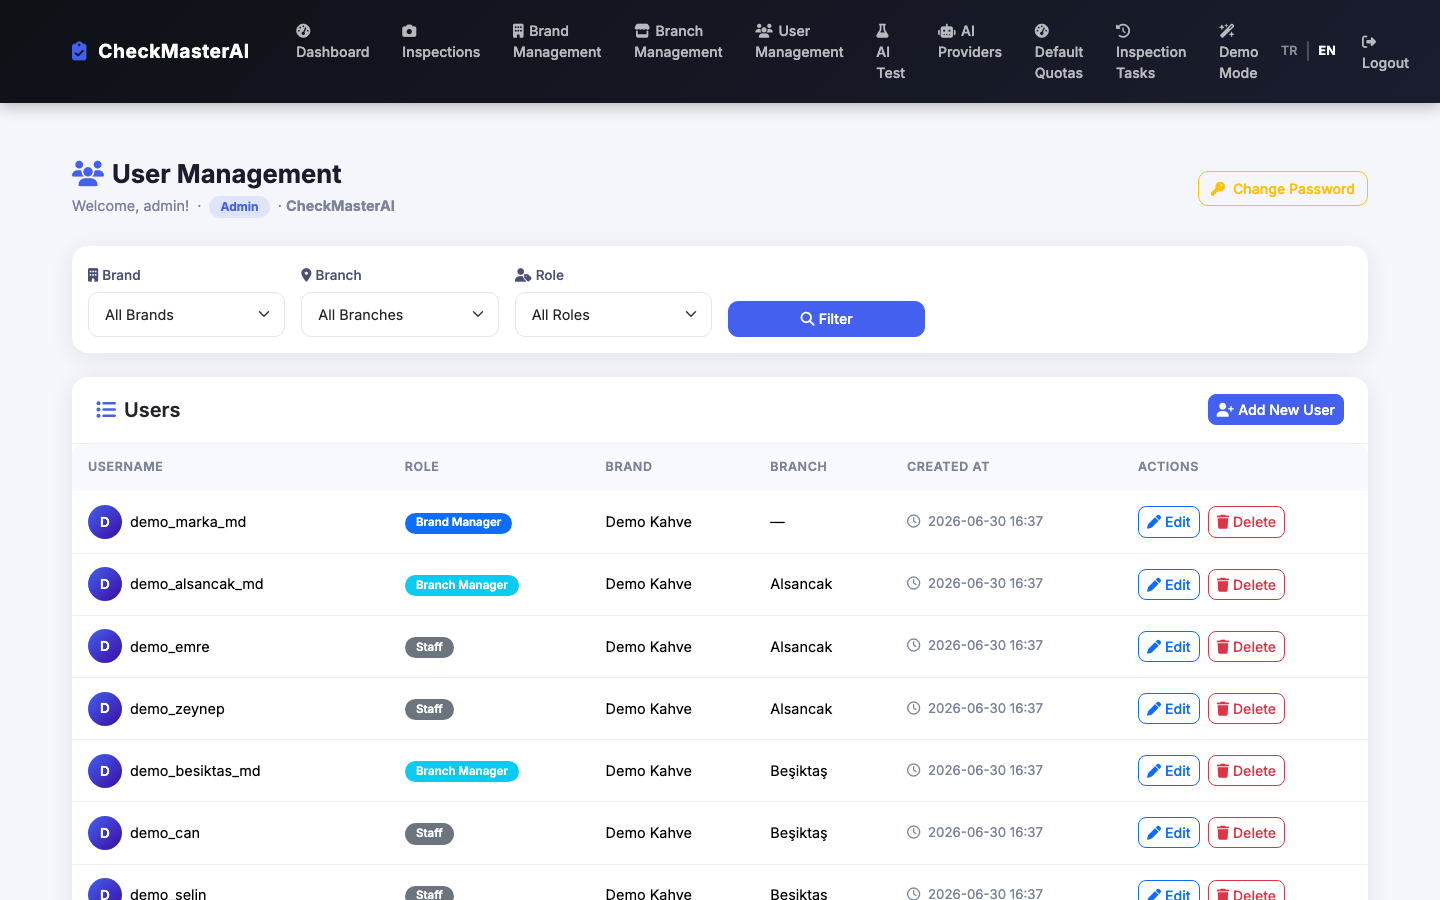
Task: Switch to Demo Mode
Action: (x=1238, y=52)
